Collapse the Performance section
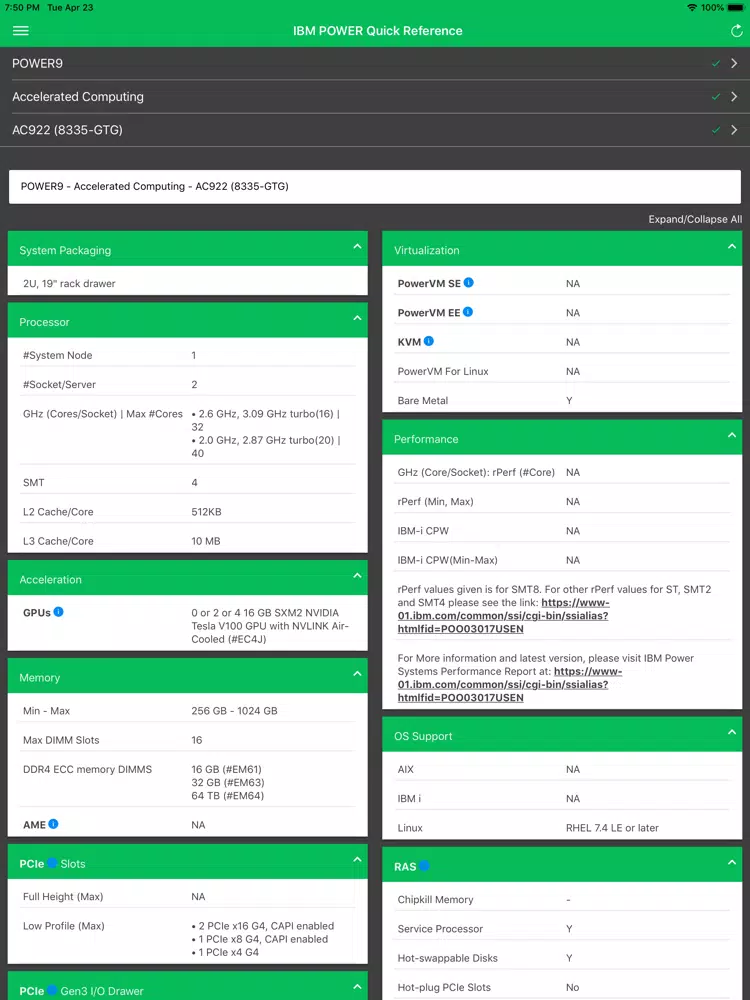Image resolution: width=750 pixels, height=1000 pixels. coord(732,436)
